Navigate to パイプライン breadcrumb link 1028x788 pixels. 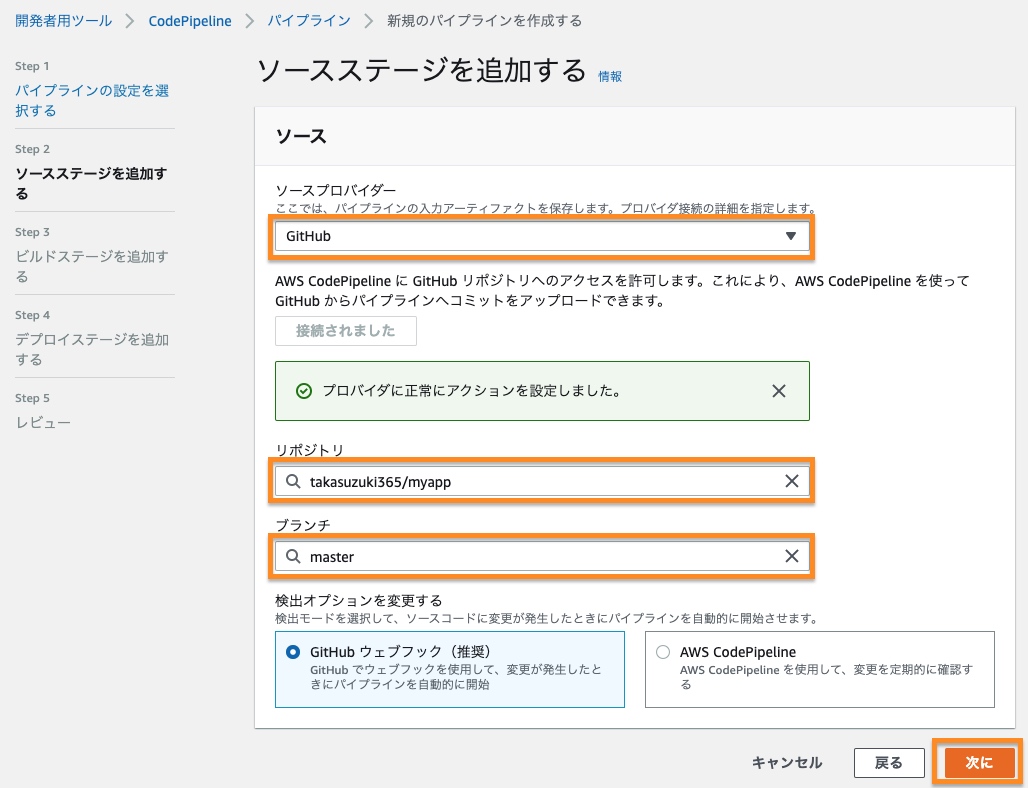pyautogui.click(x=308, y=20)
